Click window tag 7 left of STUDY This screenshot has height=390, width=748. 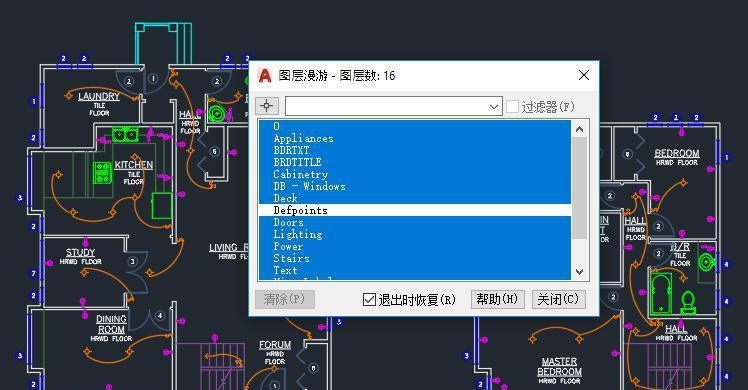33,273
